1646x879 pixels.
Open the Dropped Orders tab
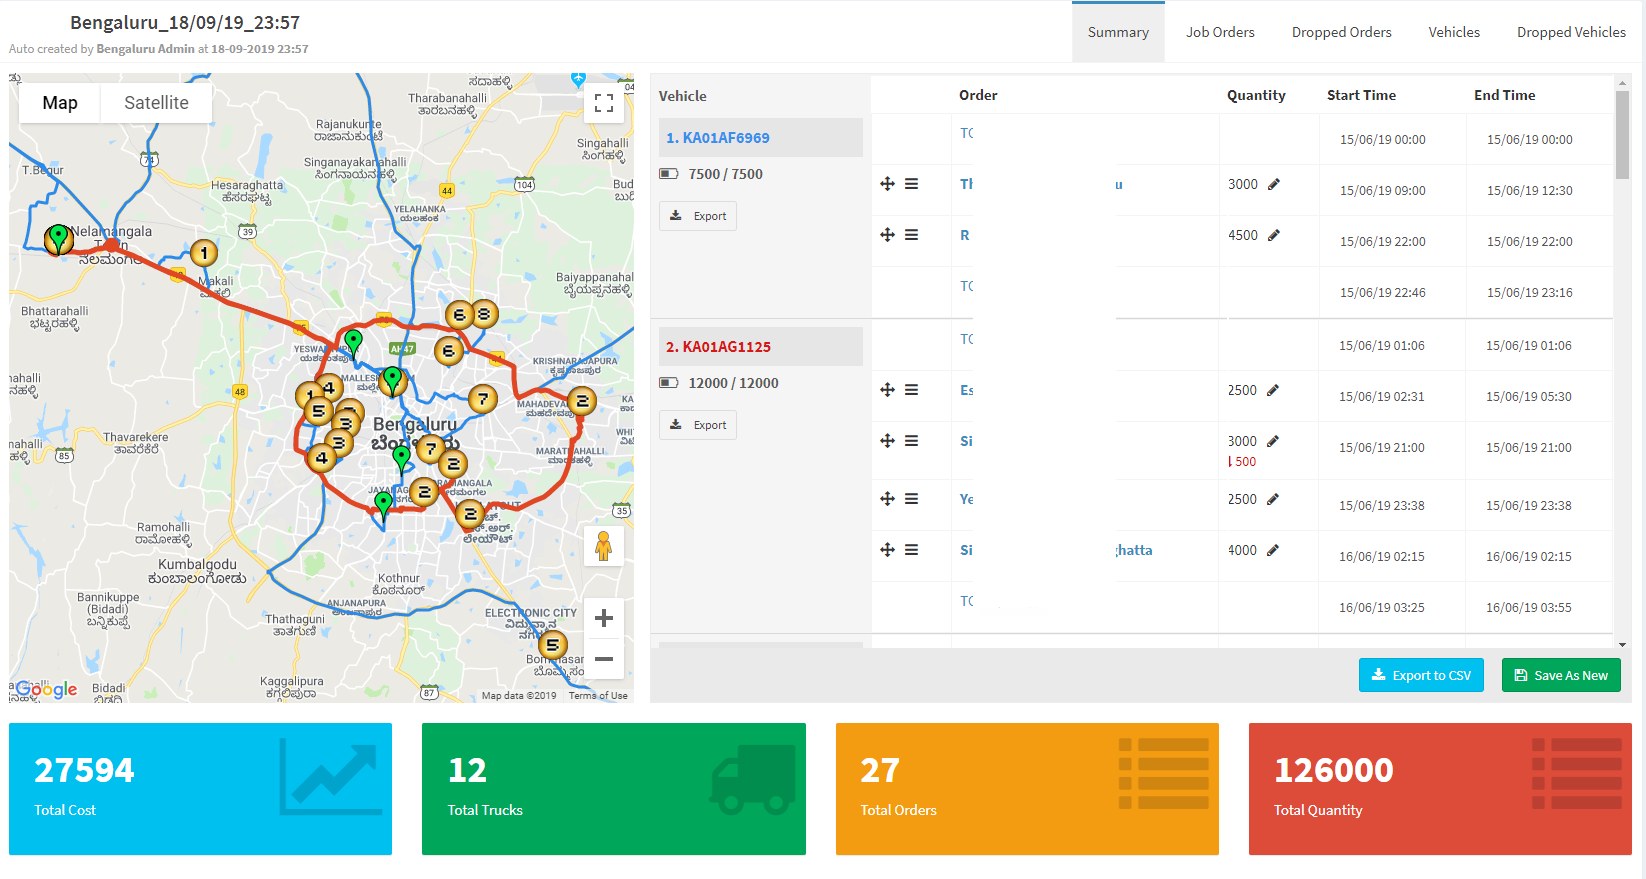tap(1341, 32)
